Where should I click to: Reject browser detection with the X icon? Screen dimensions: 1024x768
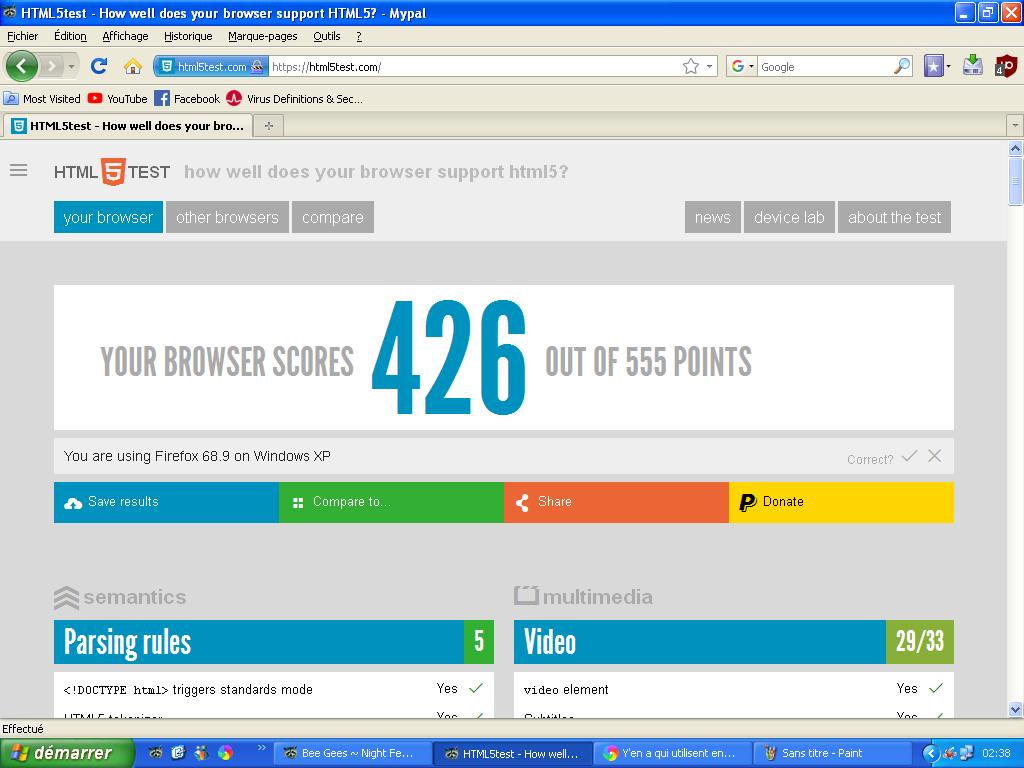point(935,456)
